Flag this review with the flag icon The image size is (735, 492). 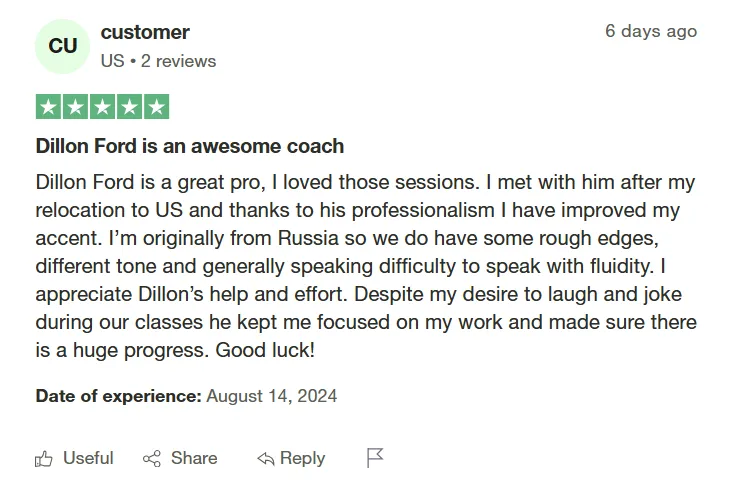tap(375, 458)
